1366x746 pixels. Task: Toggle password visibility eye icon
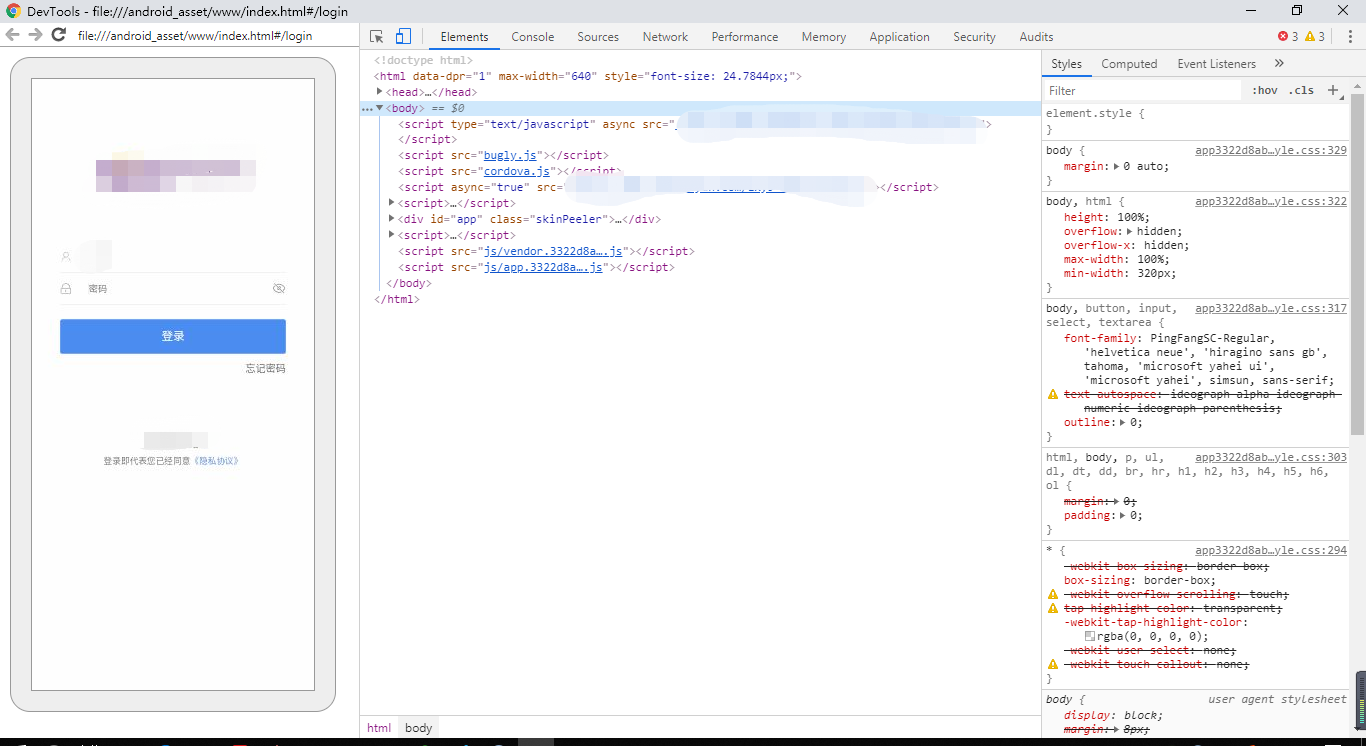279,288
